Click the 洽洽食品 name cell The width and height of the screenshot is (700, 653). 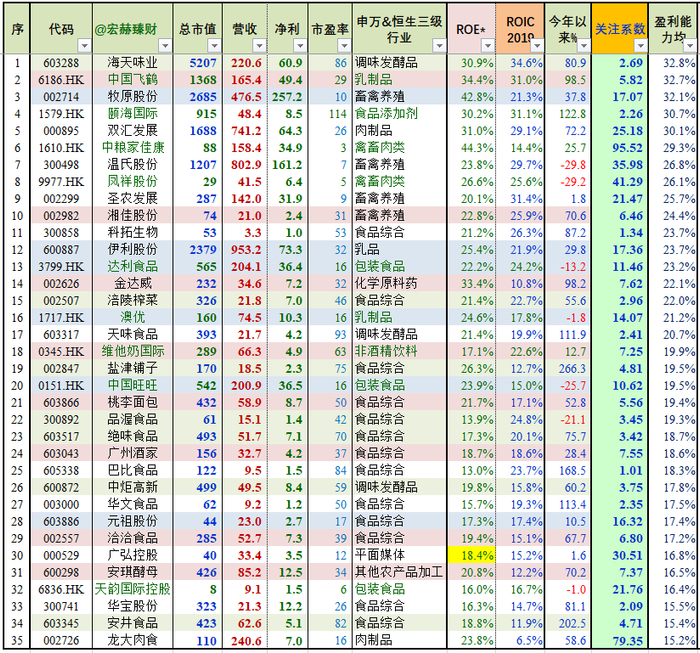click(x=133, y=538)
